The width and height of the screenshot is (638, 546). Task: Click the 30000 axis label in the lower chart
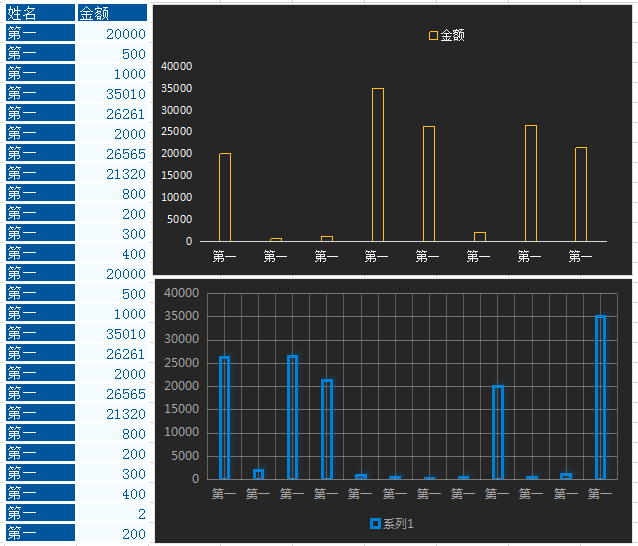(x=181, y=339)
